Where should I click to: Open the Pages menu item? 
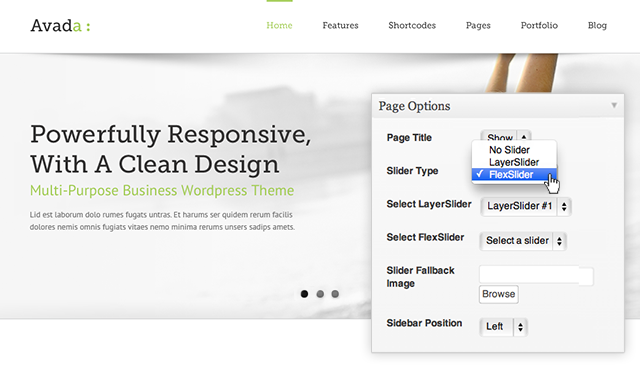tap(478, 25)
